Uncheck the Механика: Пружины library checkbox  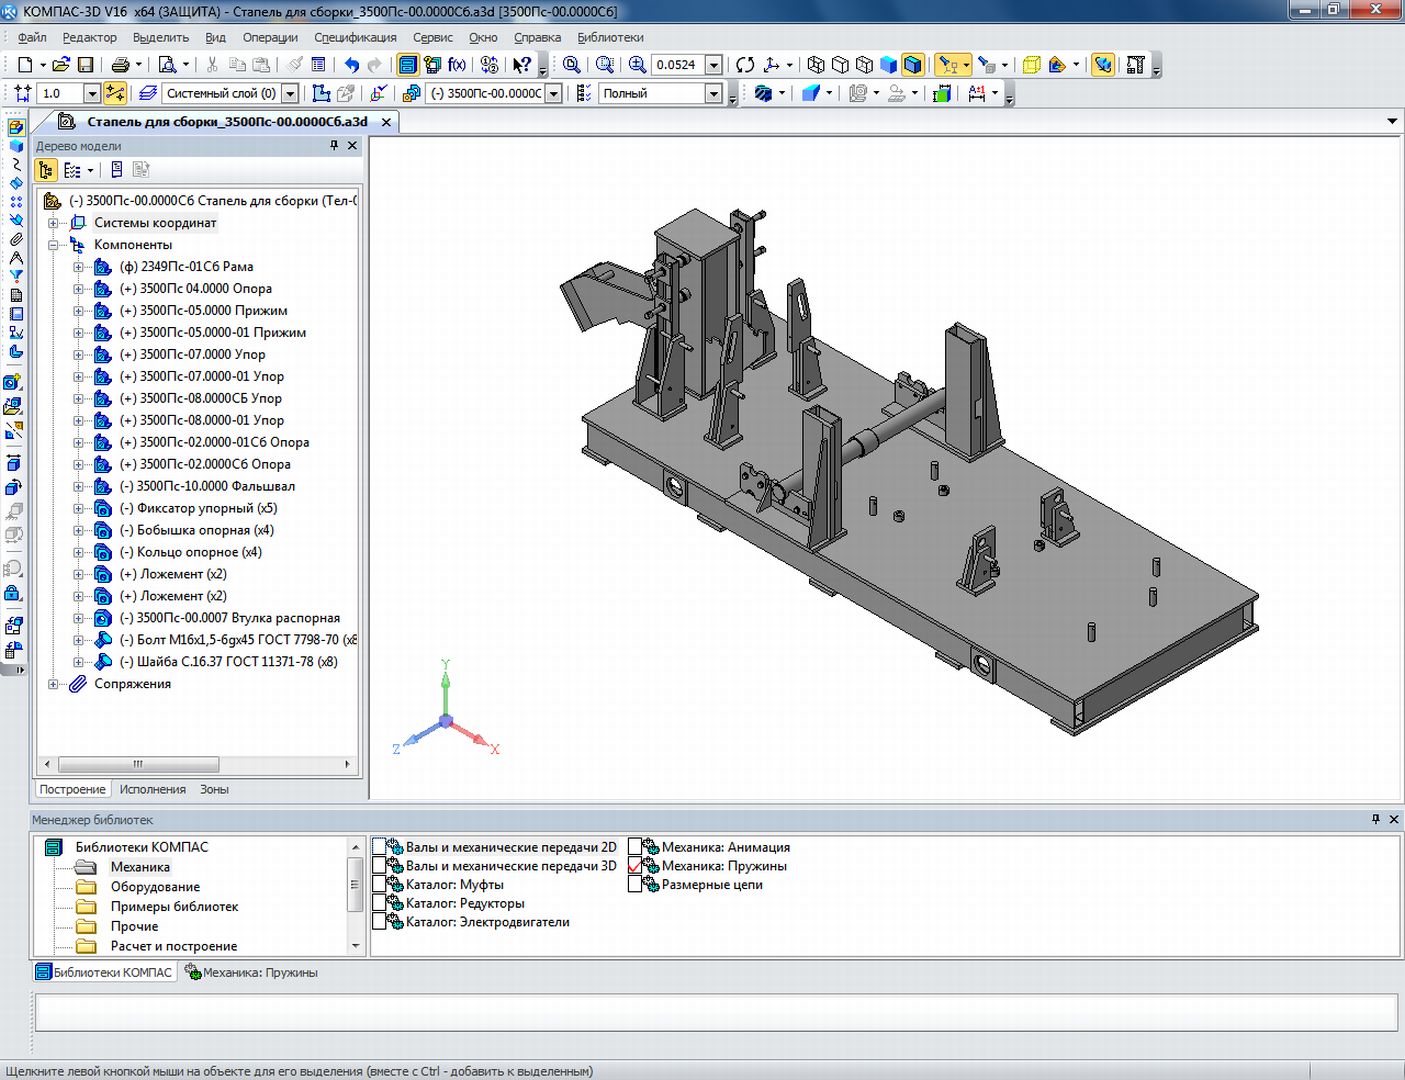click(635, 866)
